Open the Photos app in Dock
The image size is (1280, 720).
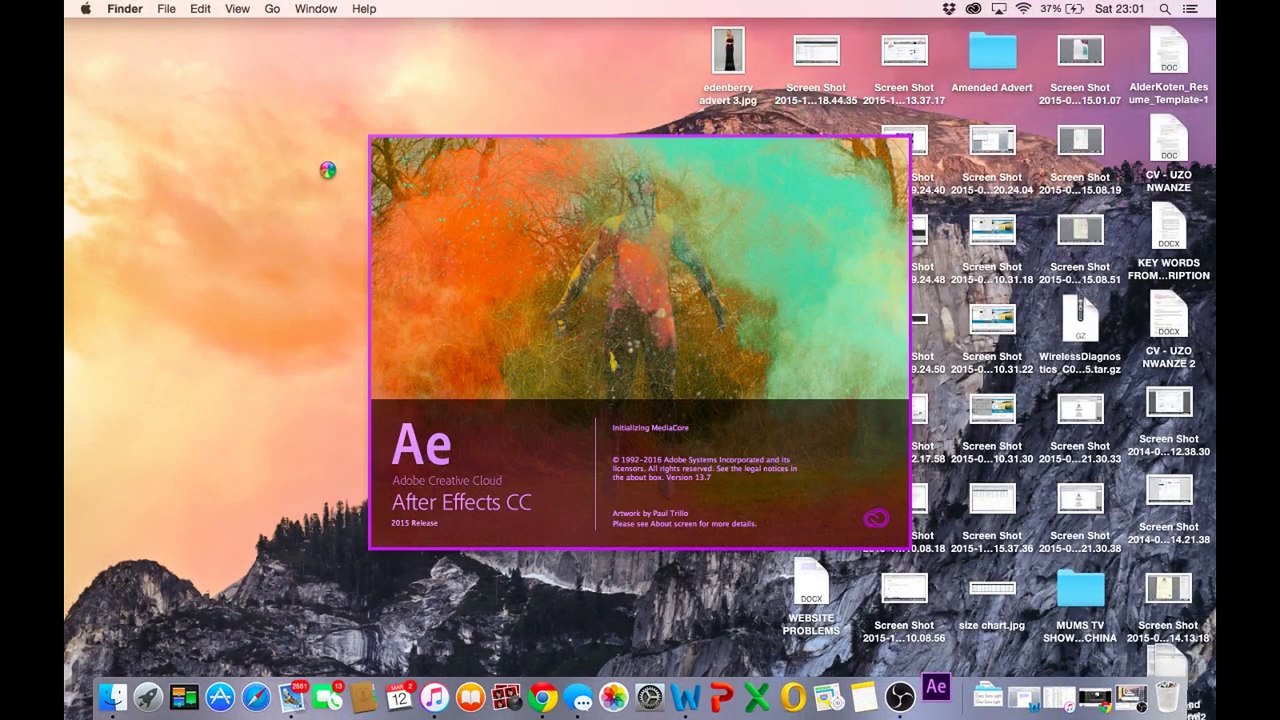pyautogui.click(x=614, y=697)
